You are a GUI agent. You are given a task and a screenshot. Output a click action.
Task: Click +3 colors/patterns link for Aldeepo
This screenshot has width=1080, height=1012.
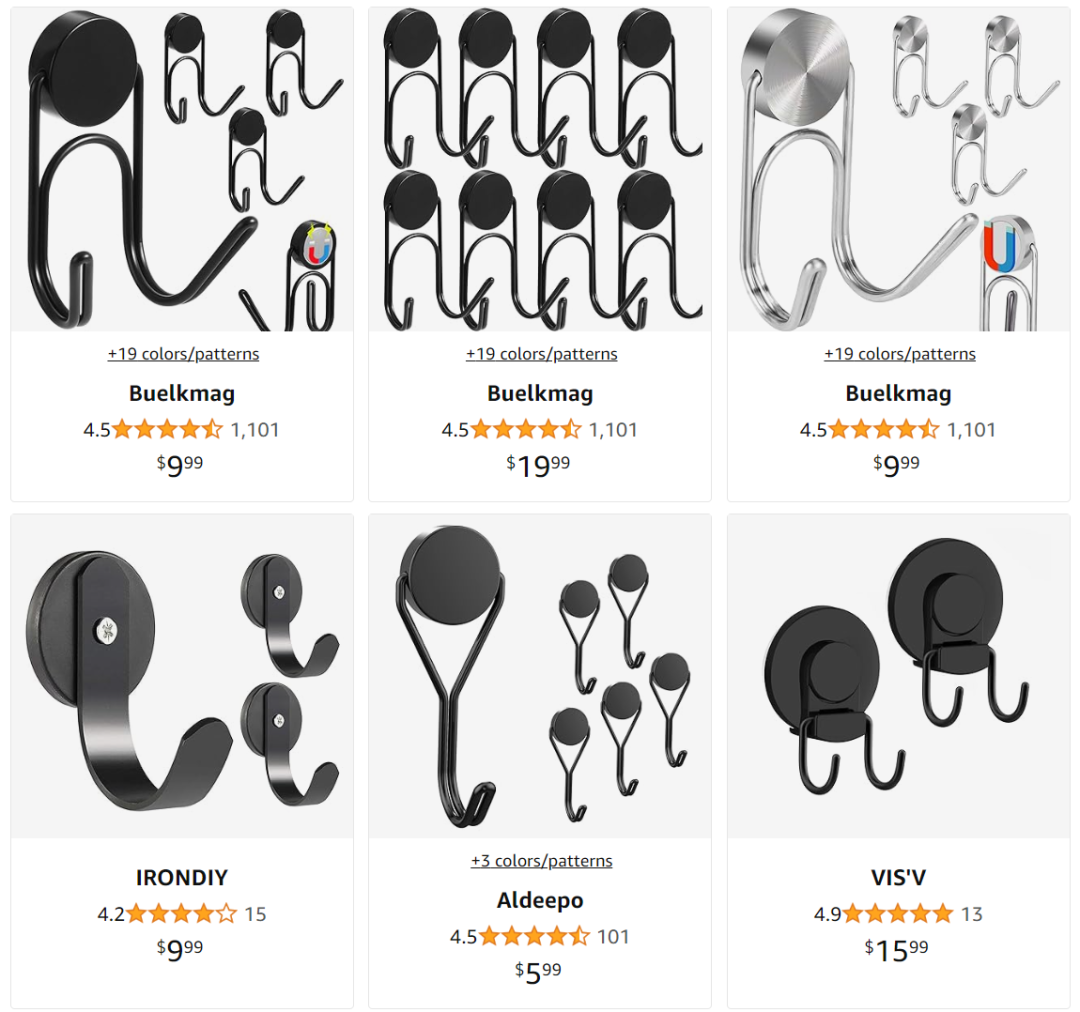(x=541, y=861)
